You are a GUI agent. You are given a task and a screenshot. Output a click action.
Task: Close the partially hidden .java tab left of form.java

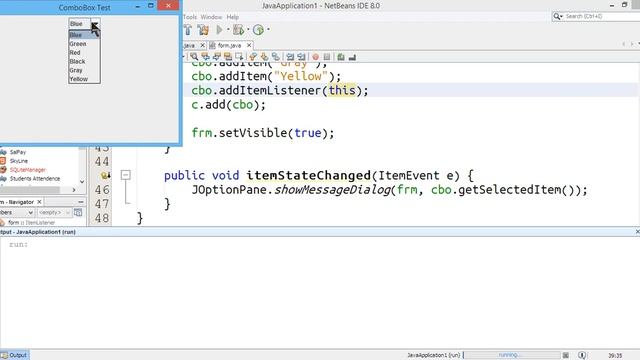(x=202, y=45)
